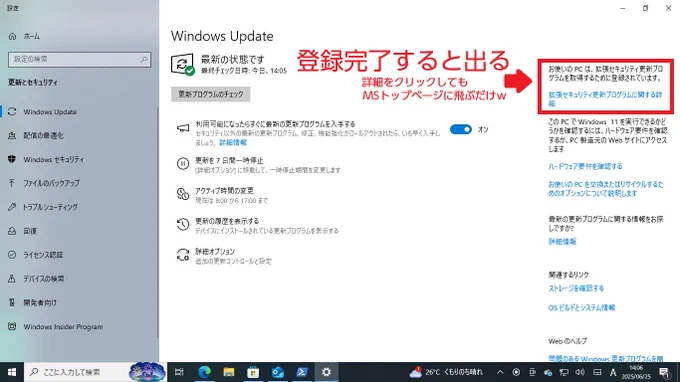Image resolution: width=680 pixels, height=382 pixels.
Task: Open 拡張セキュリティ更新プログラムに関する詳細 link
Action: click(x=605, y=99)
